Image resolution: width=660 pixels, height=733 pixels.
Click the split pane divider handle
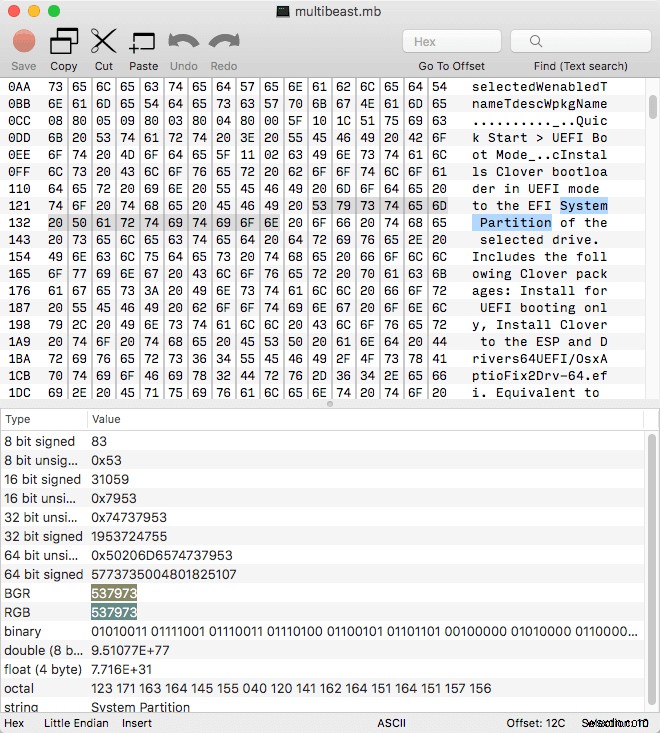(x=330, y=404)
